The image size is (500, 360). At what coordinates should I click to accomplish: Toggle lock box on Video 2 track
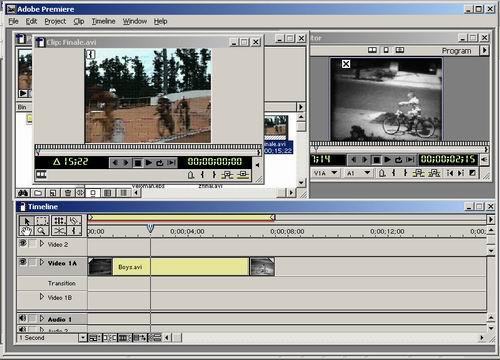pyautogui.click(x=32, y=244)
